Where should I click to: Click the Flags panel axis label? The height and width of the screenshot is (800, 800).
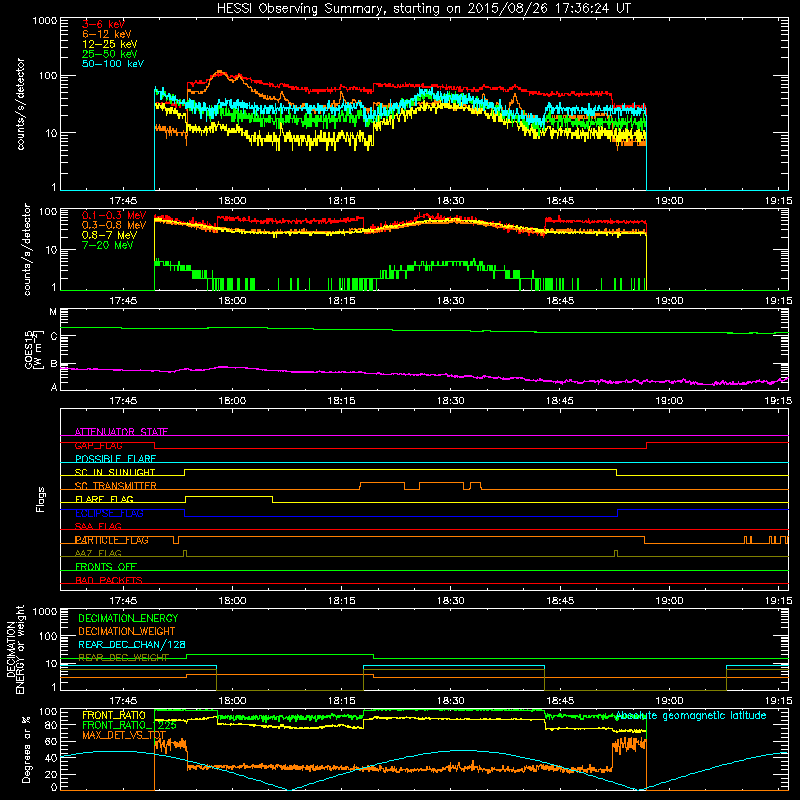(41, 499)
